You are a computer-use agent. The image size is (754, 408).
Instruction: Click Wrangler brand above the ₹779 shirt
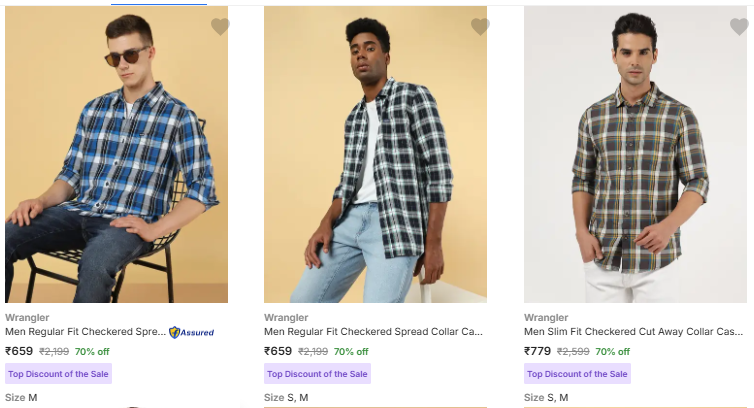pyautogui.click(x=546, y=318)
